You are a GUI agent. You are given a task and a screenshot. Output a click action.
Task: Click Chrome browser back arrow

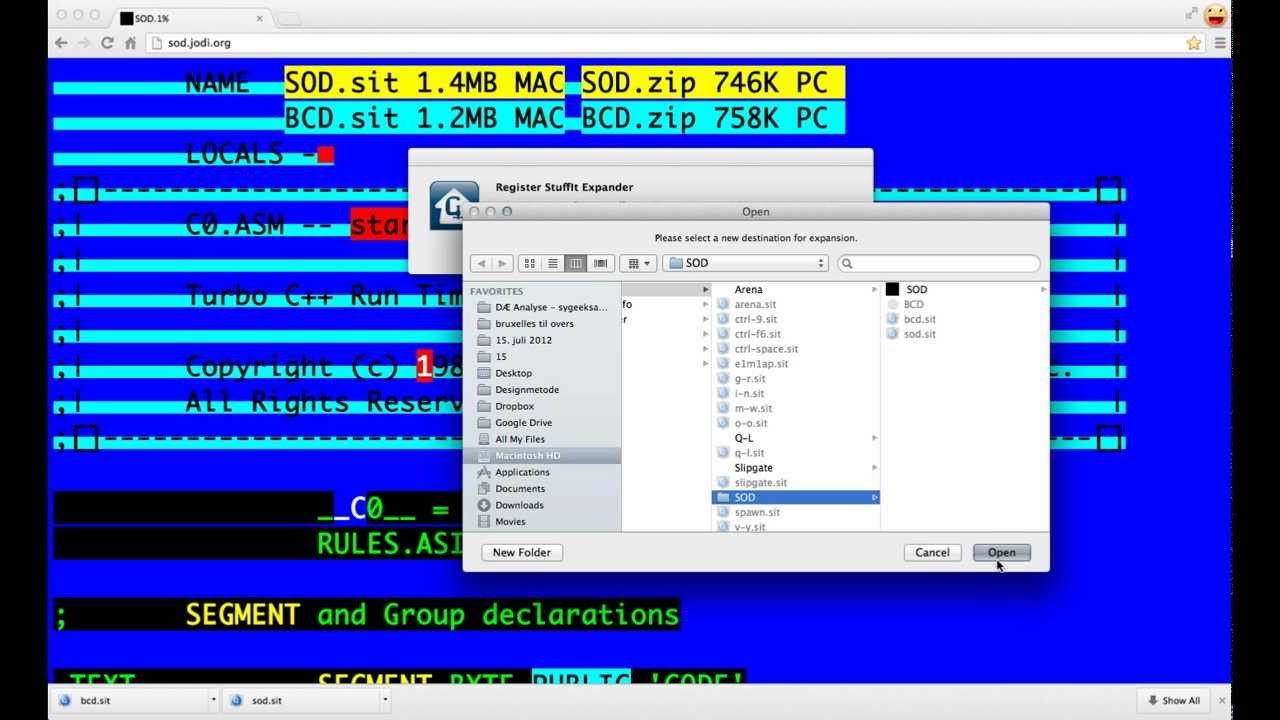[x=61, y=43]
